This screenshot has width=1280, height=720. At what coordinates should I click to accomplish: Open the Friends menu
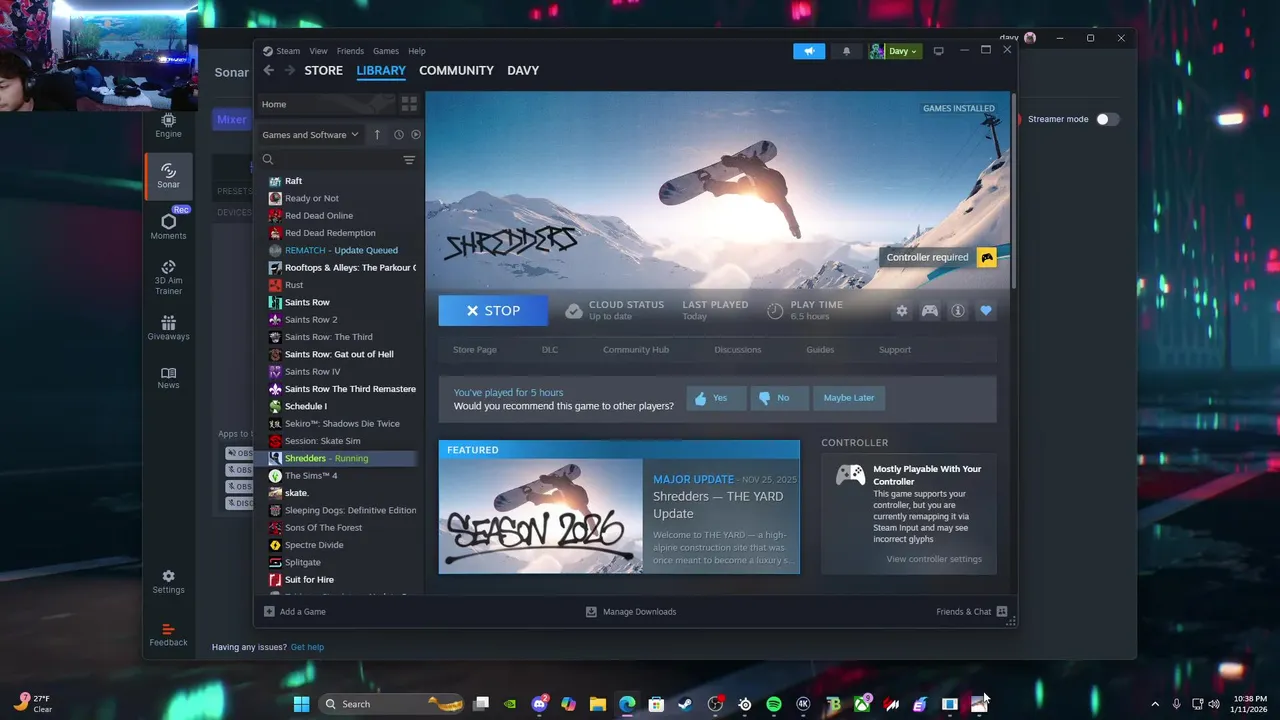tap(350, 51)
